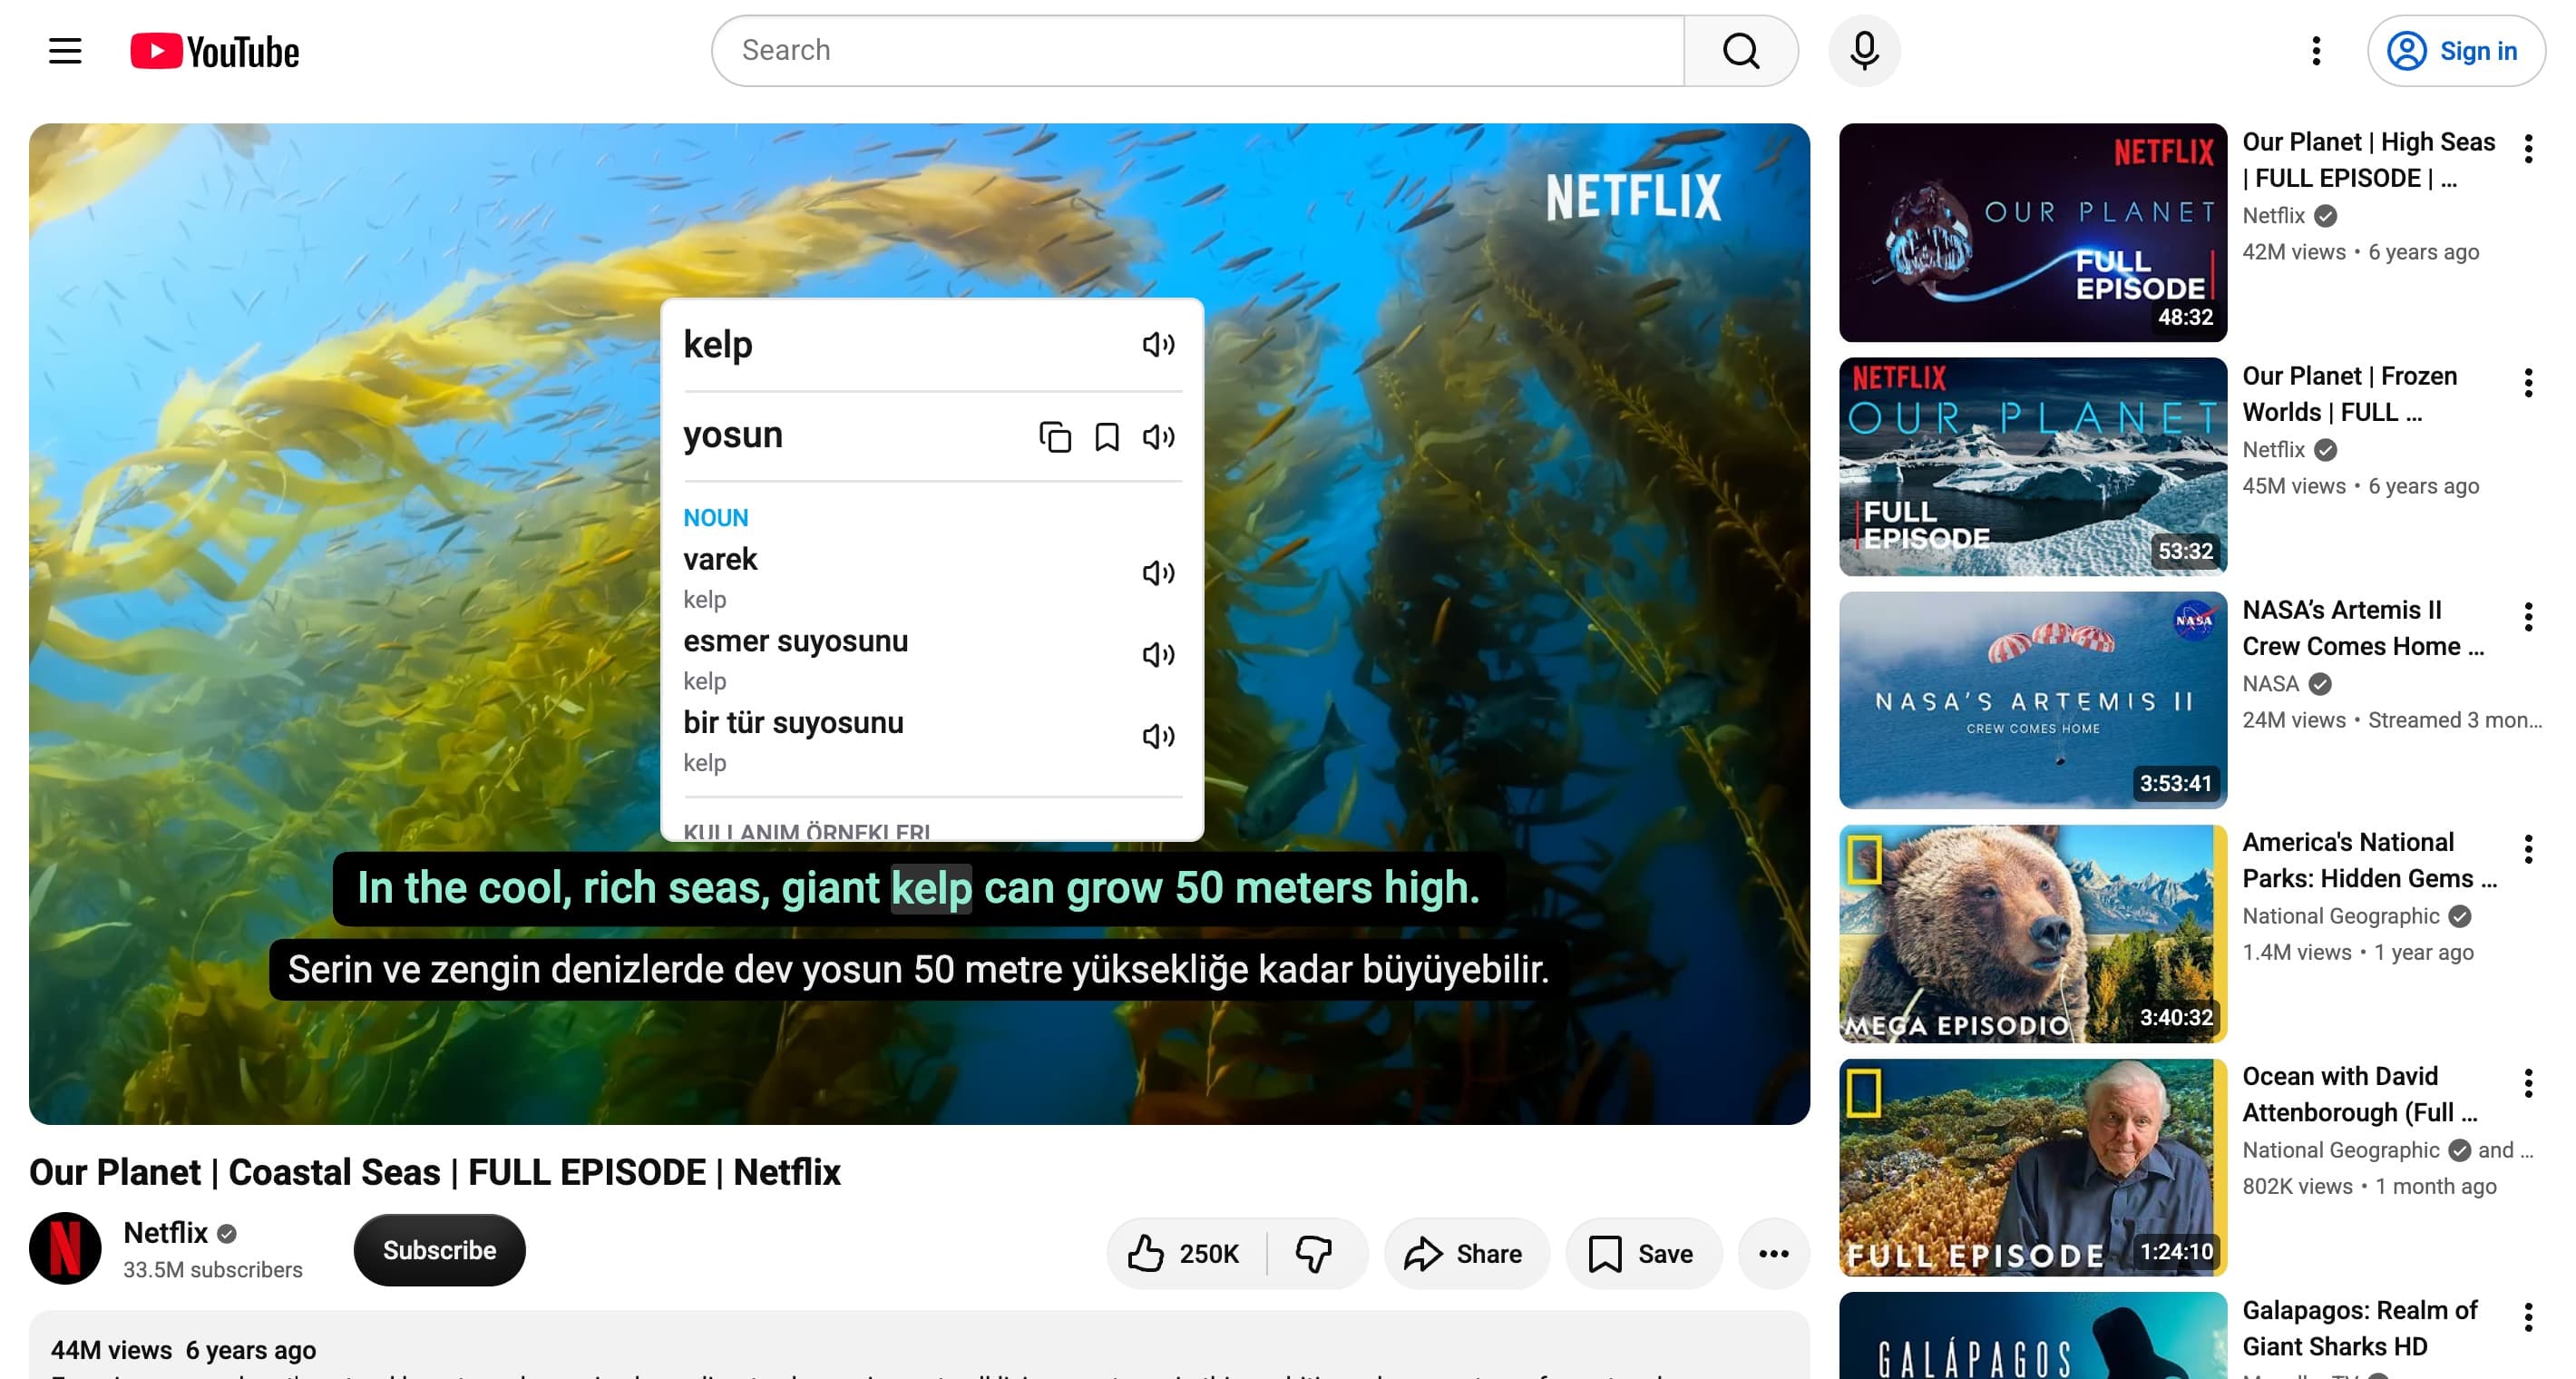Open options menu for Artemis II video
The image size is (2576, 1379).
[2528, 617]
